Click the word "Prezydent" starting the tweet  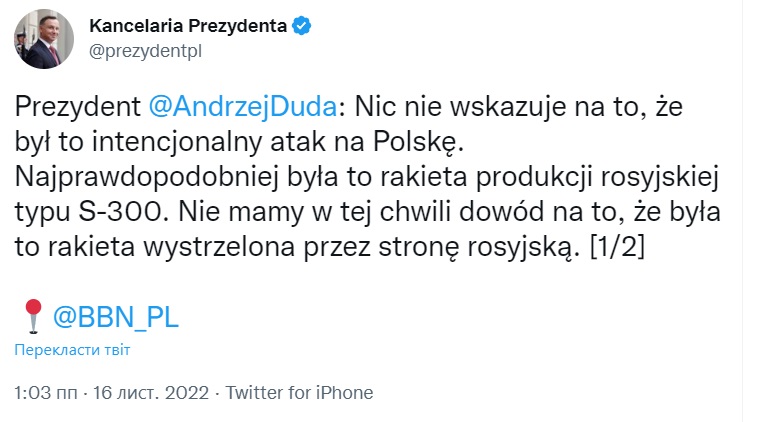coord(76,106)
